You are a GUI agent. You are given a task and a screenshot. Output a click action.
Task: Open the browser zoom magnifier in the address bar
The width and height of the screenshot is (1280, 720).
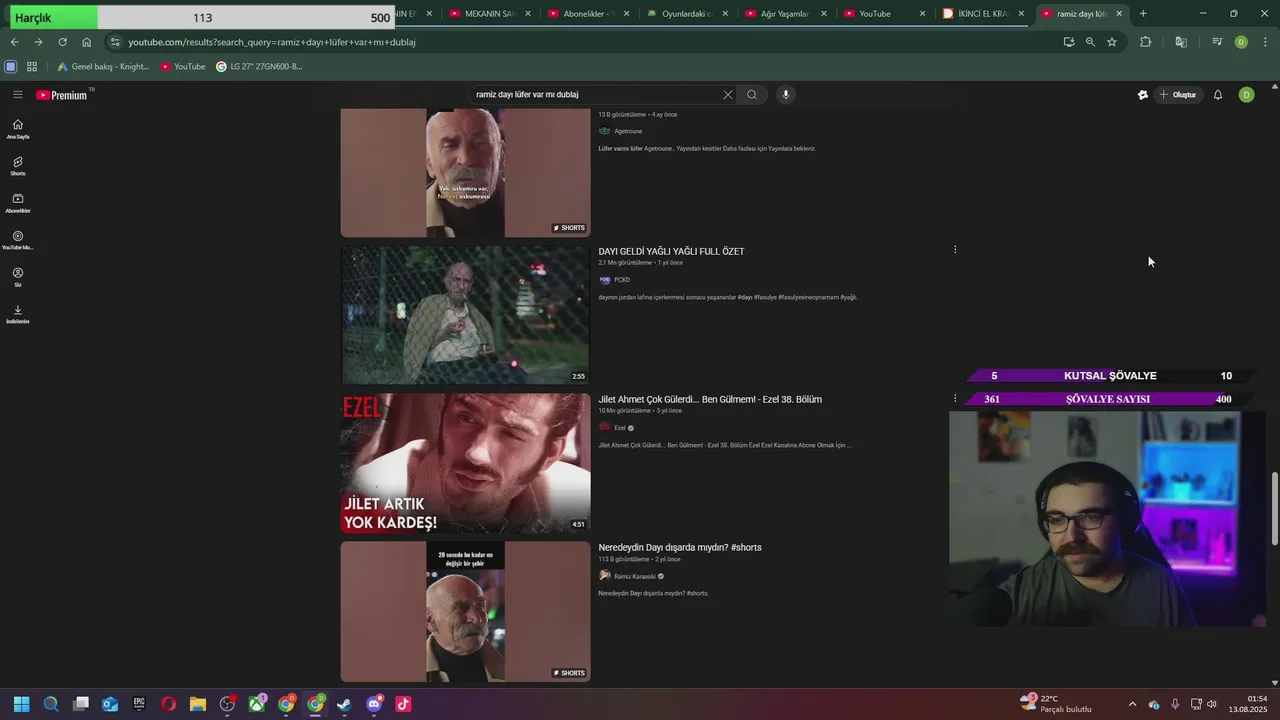1090,42
